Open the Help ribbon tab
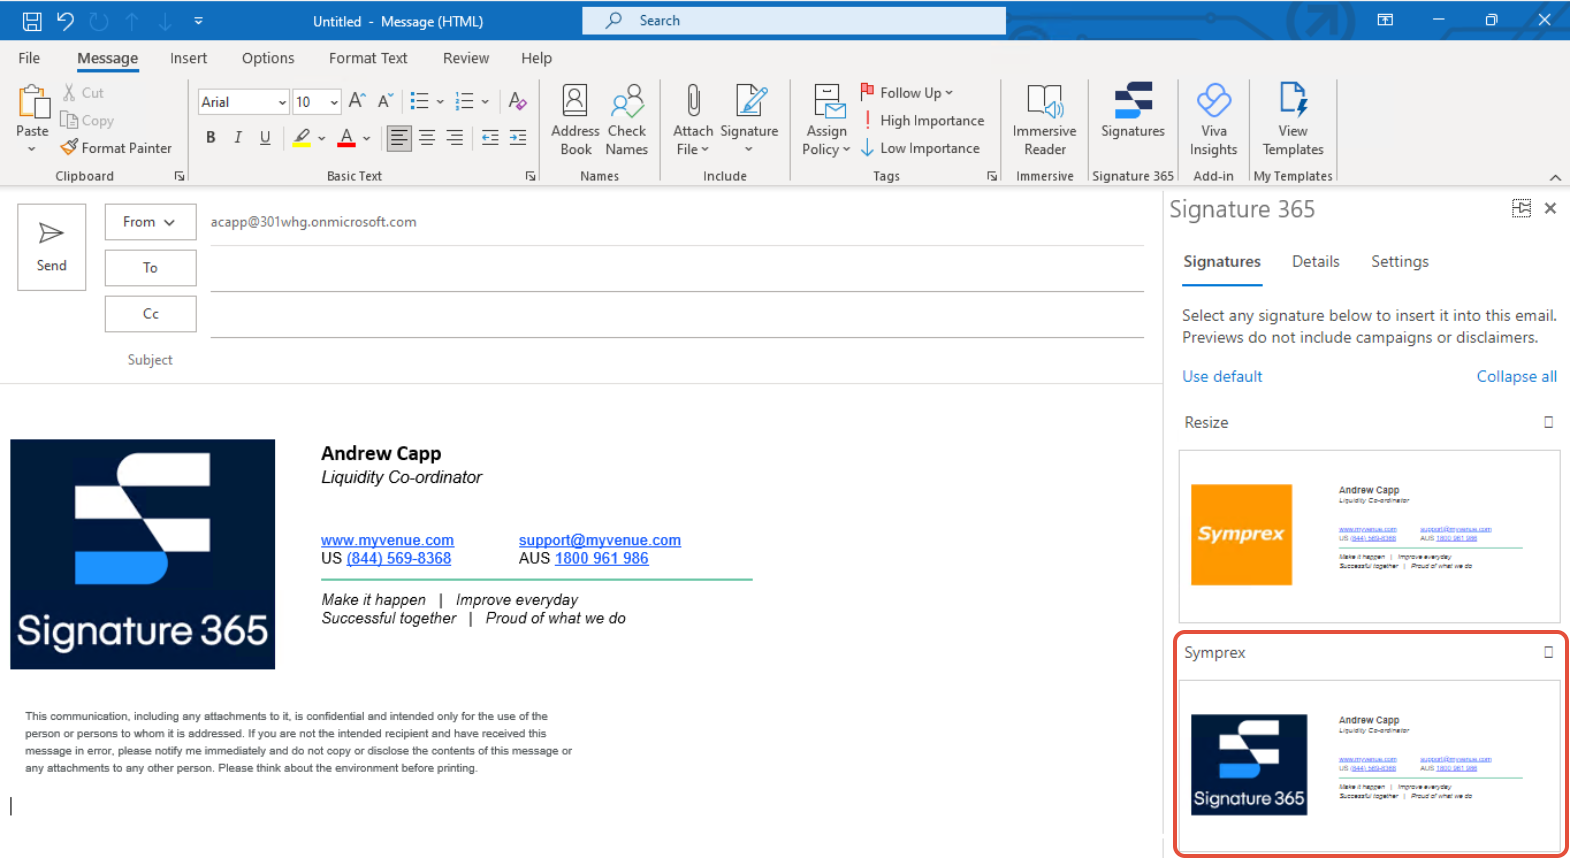The height and width of the screenshot is (858, 1570). pos(536,58)
